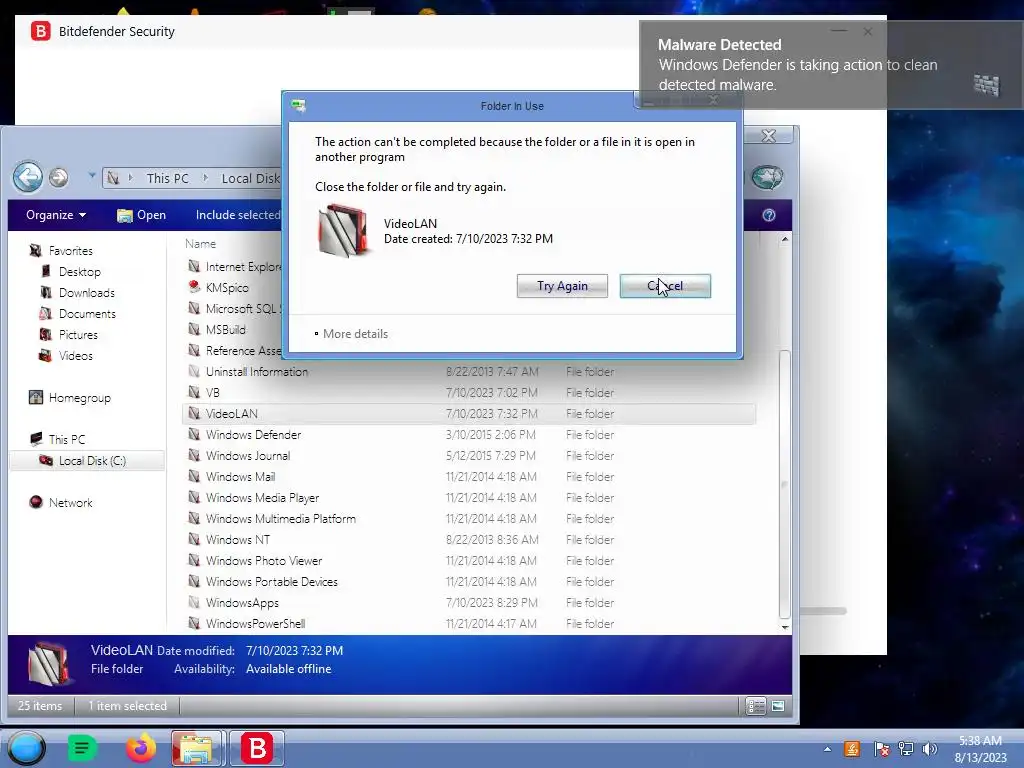Select This PC in the navigation pane
This screenshot has width=1024, height=768.
coord(67,440)
